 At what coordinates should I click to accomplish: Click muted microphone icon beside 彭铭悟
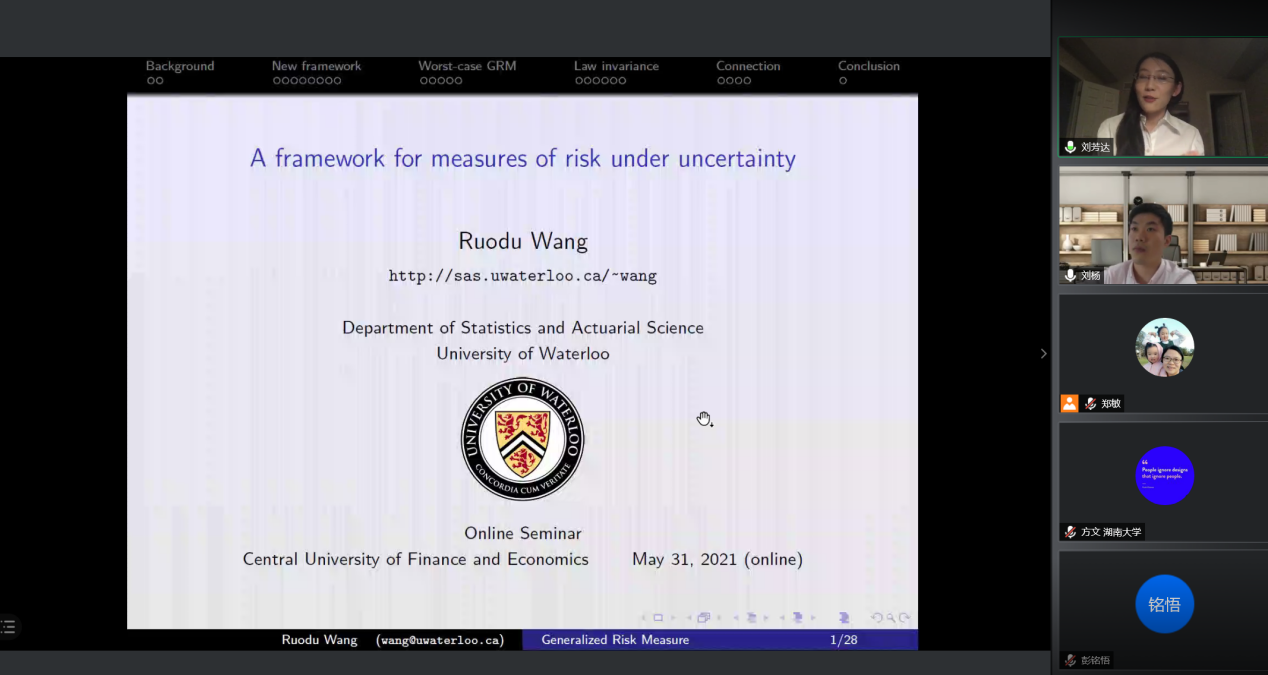tap(1070, 660)
